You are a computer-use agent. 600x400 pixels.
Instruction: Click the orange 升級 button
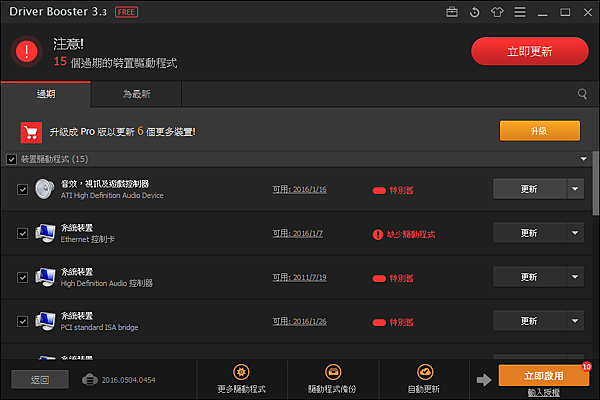point(540,131)
